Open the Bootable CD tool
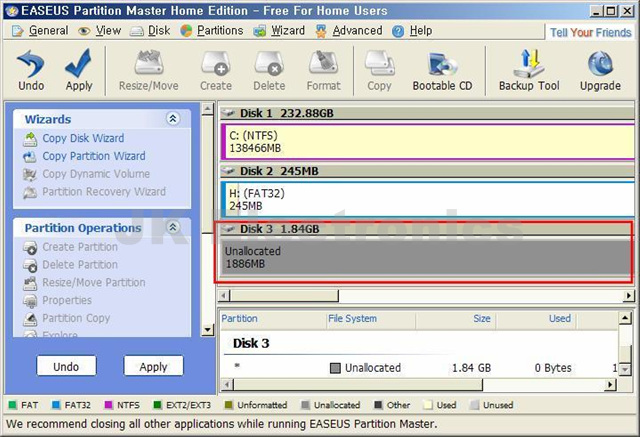 (442, 70)
